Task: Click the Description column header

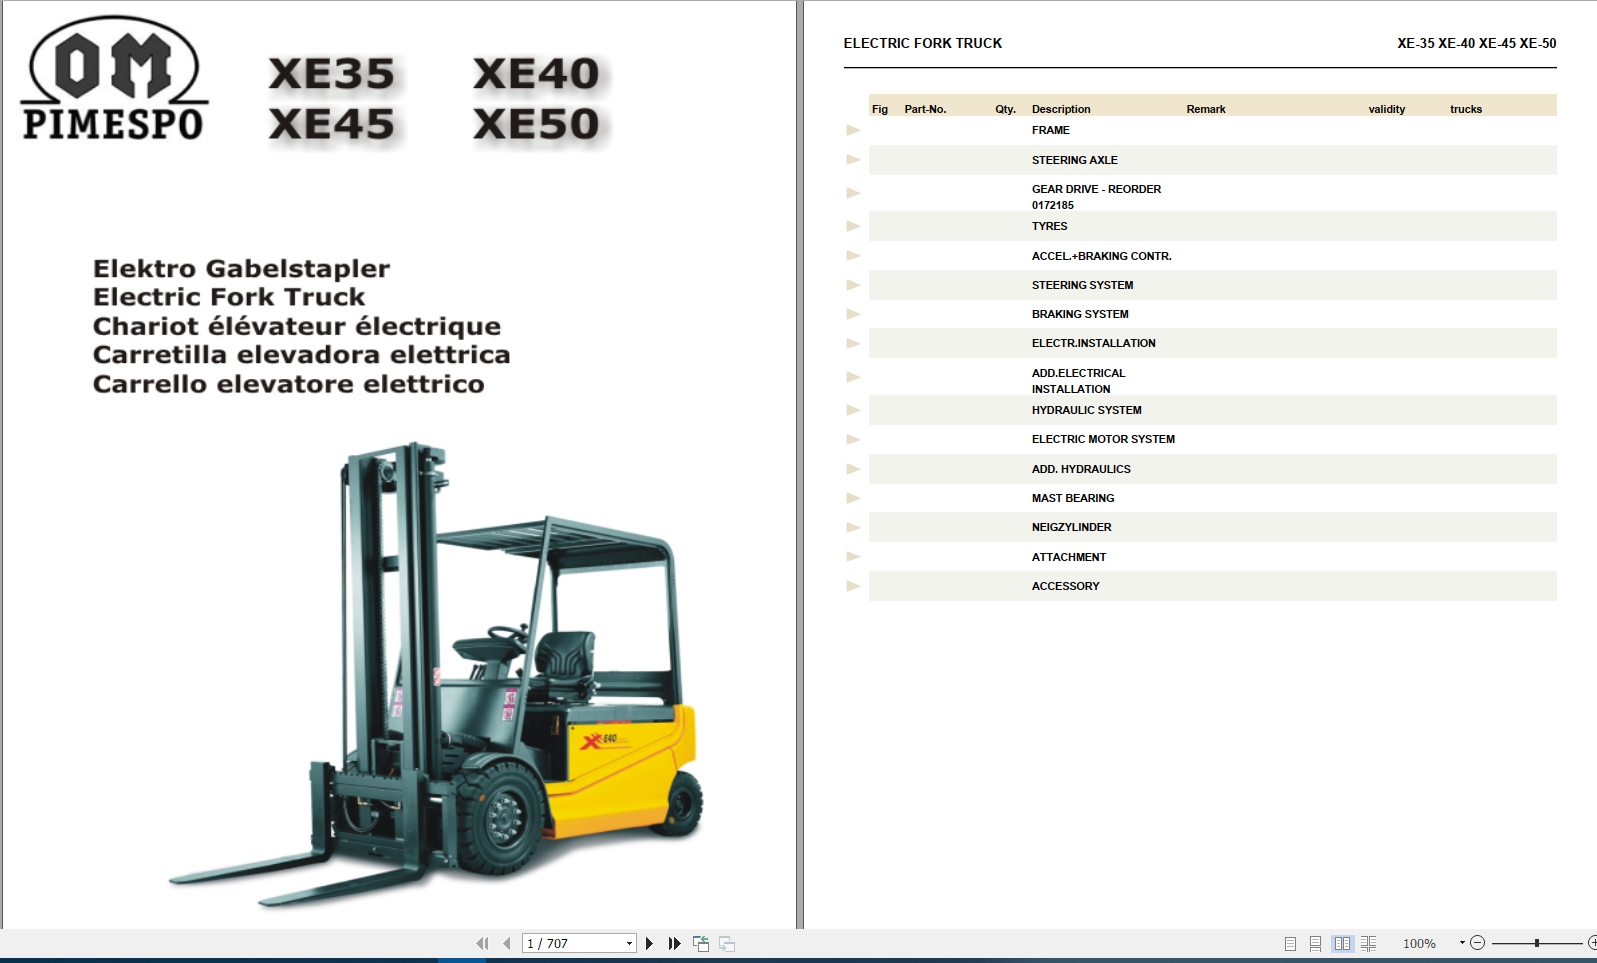Action: click(x=1061, y=109)
